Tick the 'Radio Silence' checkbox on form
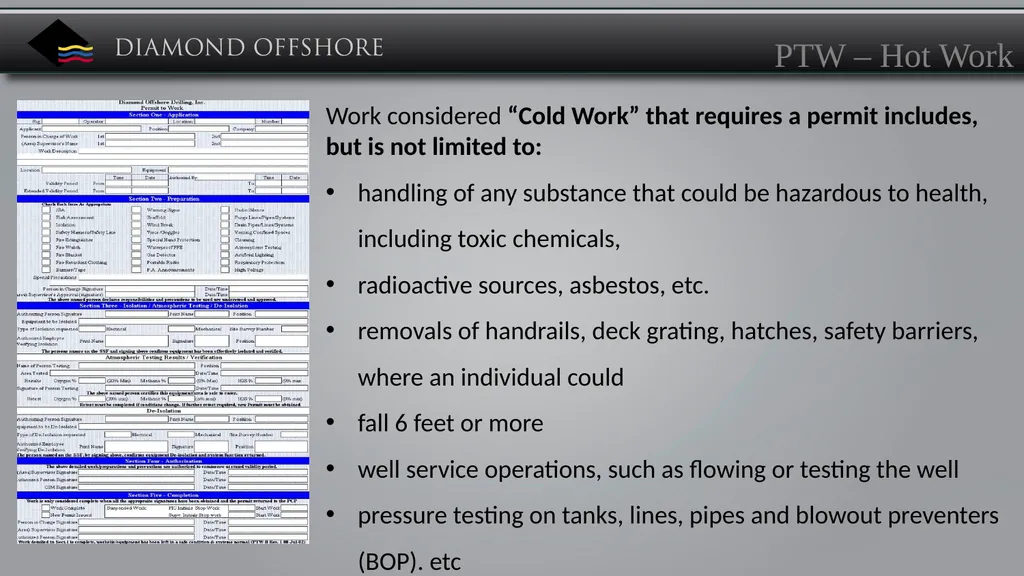The height and width of the screenshot is (576, 1024). click(x=225, y=210)
